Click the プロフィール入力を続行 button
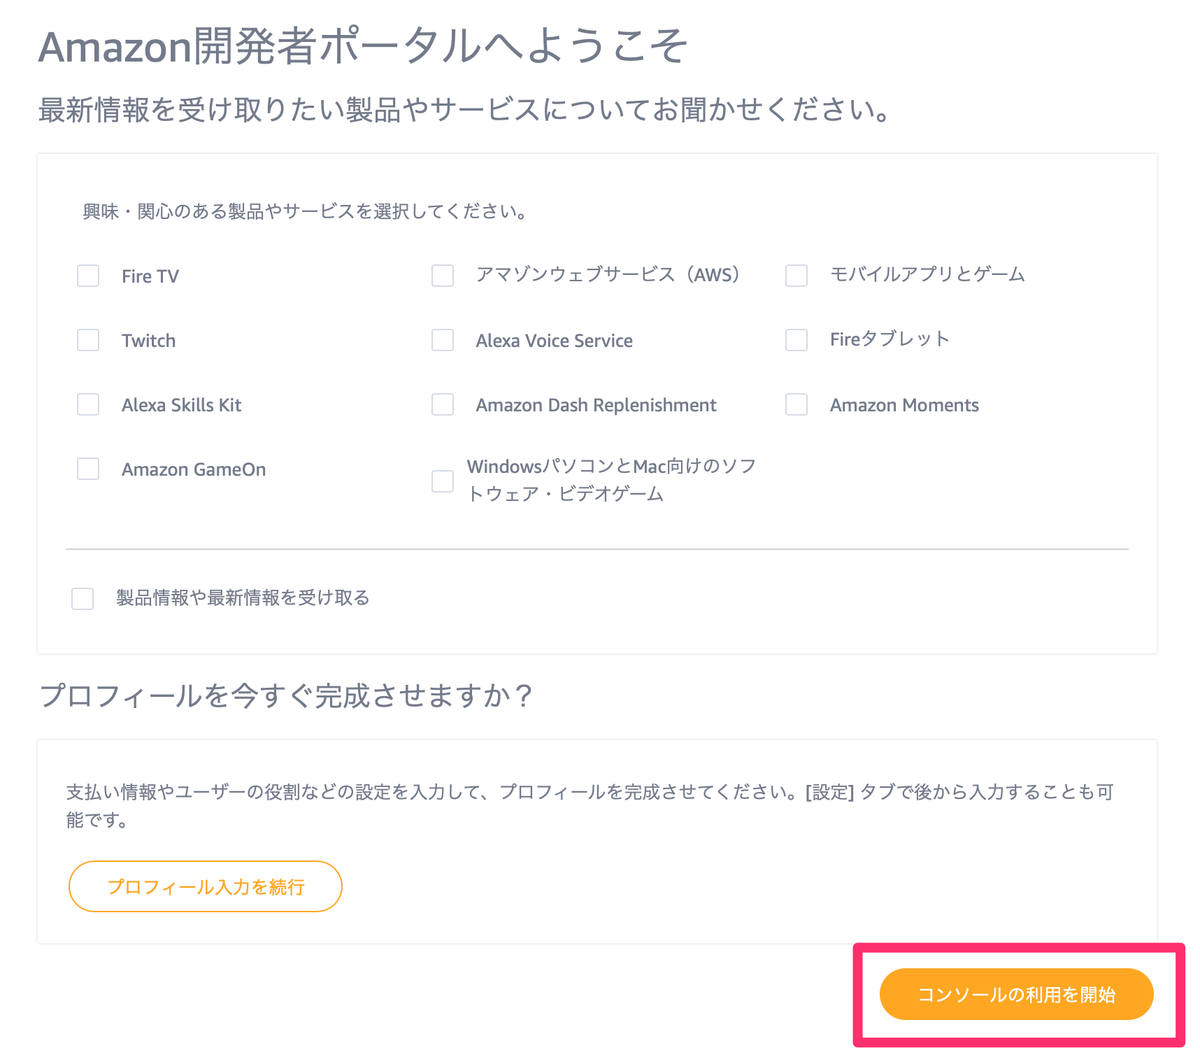The height and width of the screenshot is (1048, 1200). pos(205,886)
